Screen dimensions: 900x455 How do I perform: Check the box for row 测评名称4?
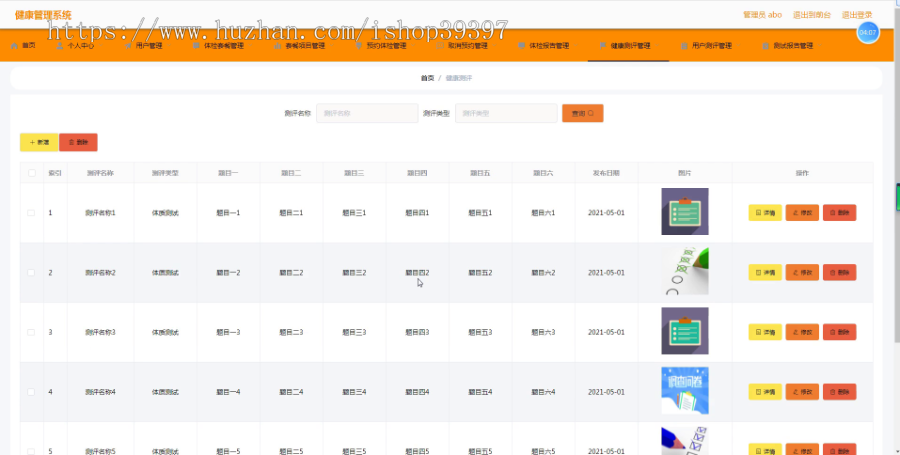tap(32, 392)
